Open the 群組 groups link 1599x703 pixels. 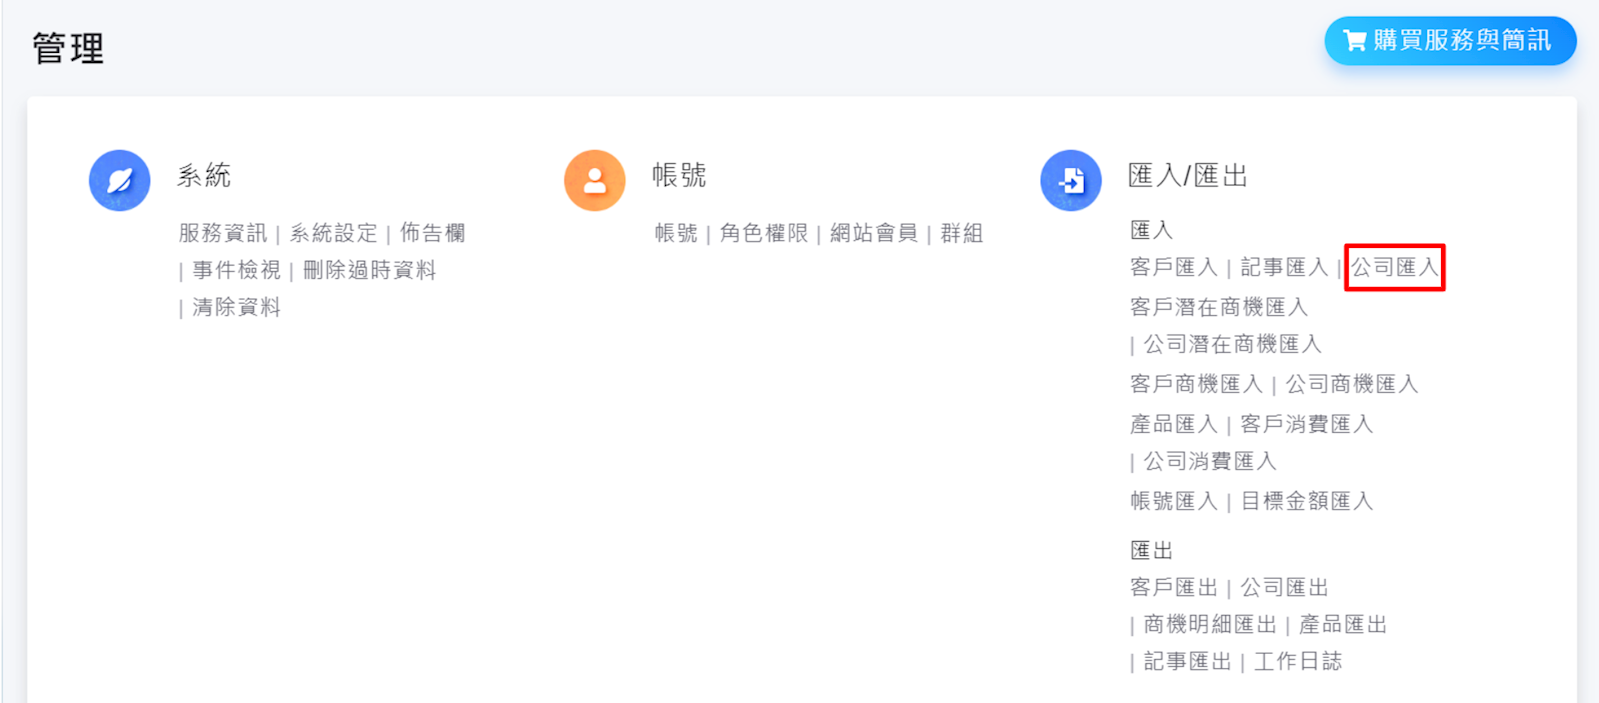pos(961,233)
